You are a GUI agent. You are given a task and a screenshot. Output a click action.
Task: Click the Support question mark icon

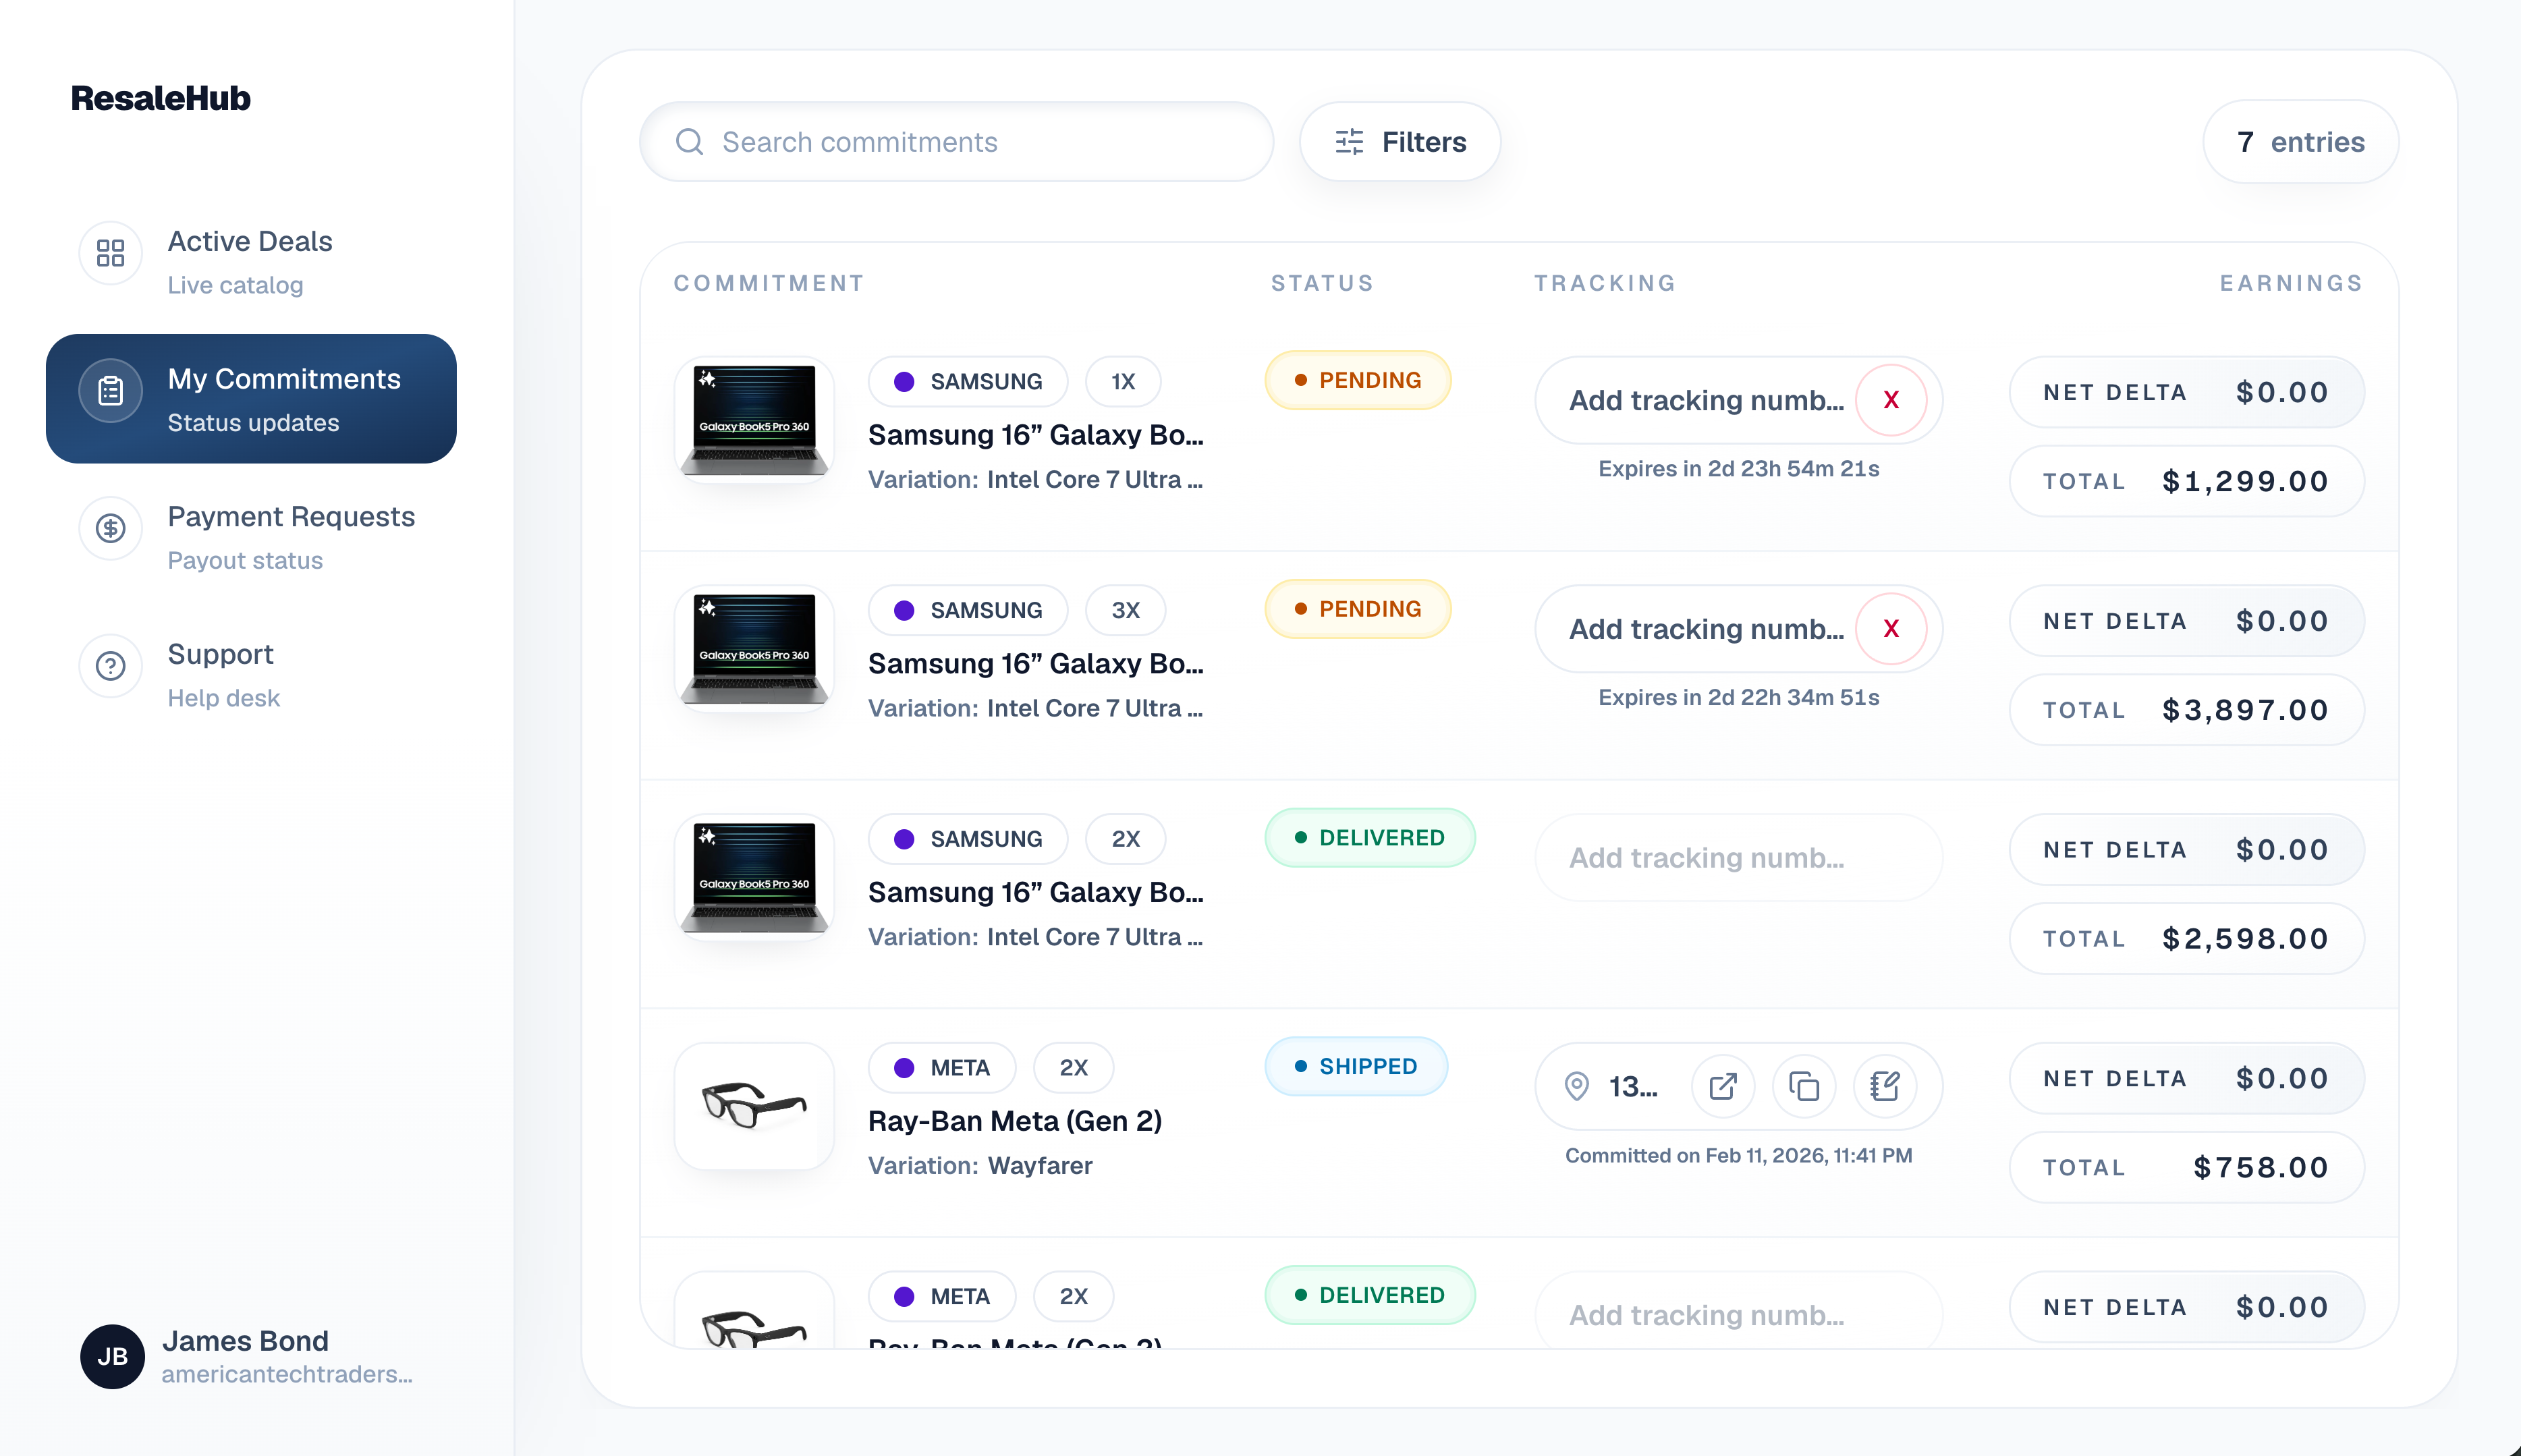click(x=110, y=666)
